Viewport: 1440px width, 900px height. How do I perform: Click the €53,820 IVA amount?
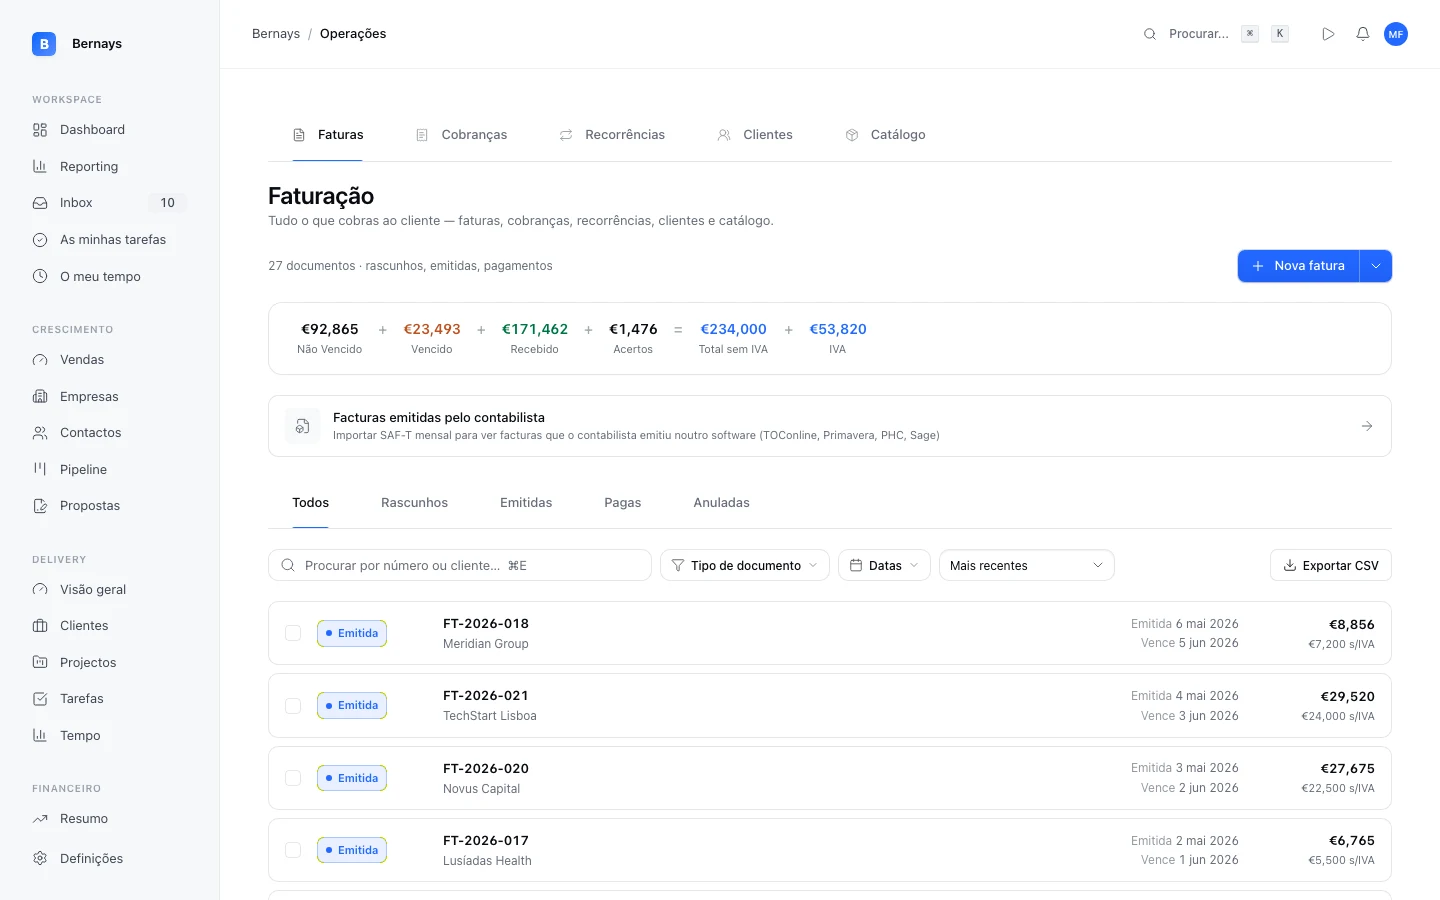tap(838, 329)
